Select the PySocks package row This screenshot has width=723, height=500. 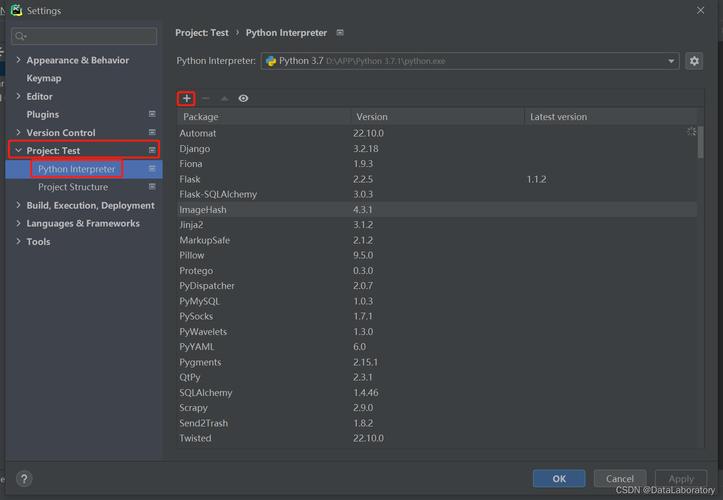(x=437, y=316)
